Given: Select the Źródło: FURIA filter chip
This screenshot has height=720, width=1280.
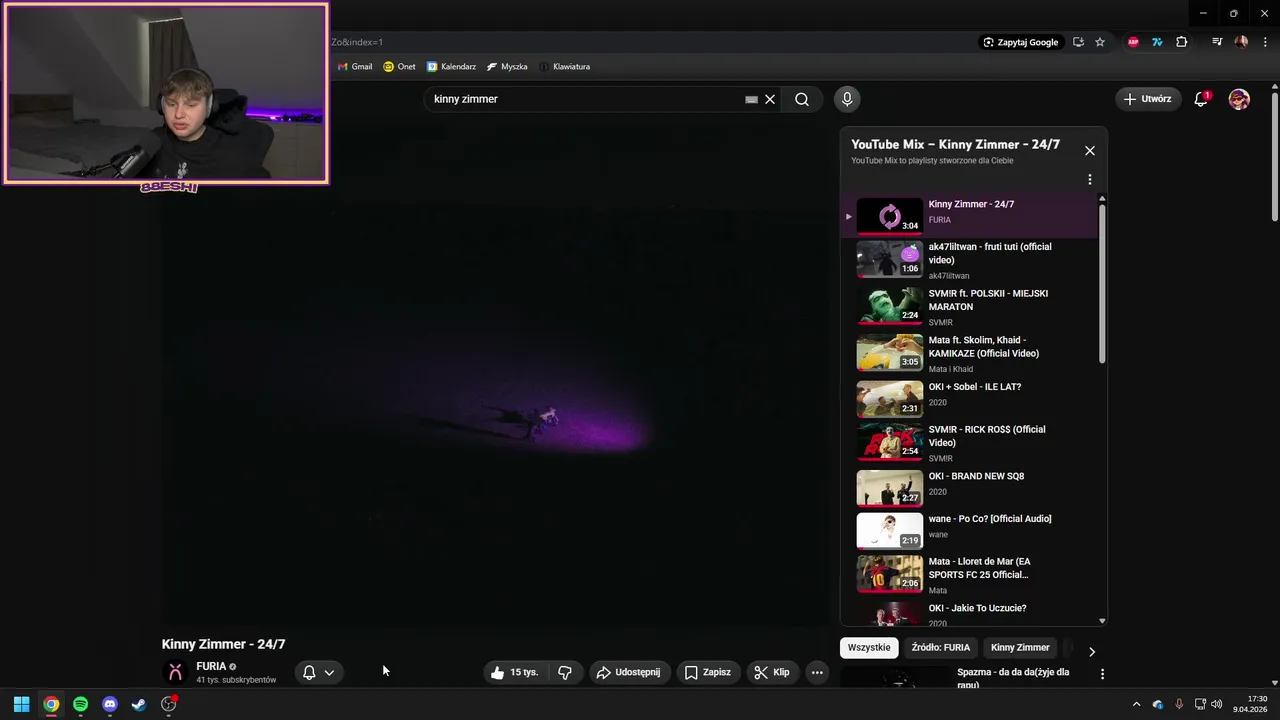Looking at the screenshot, I should (941, 648).
